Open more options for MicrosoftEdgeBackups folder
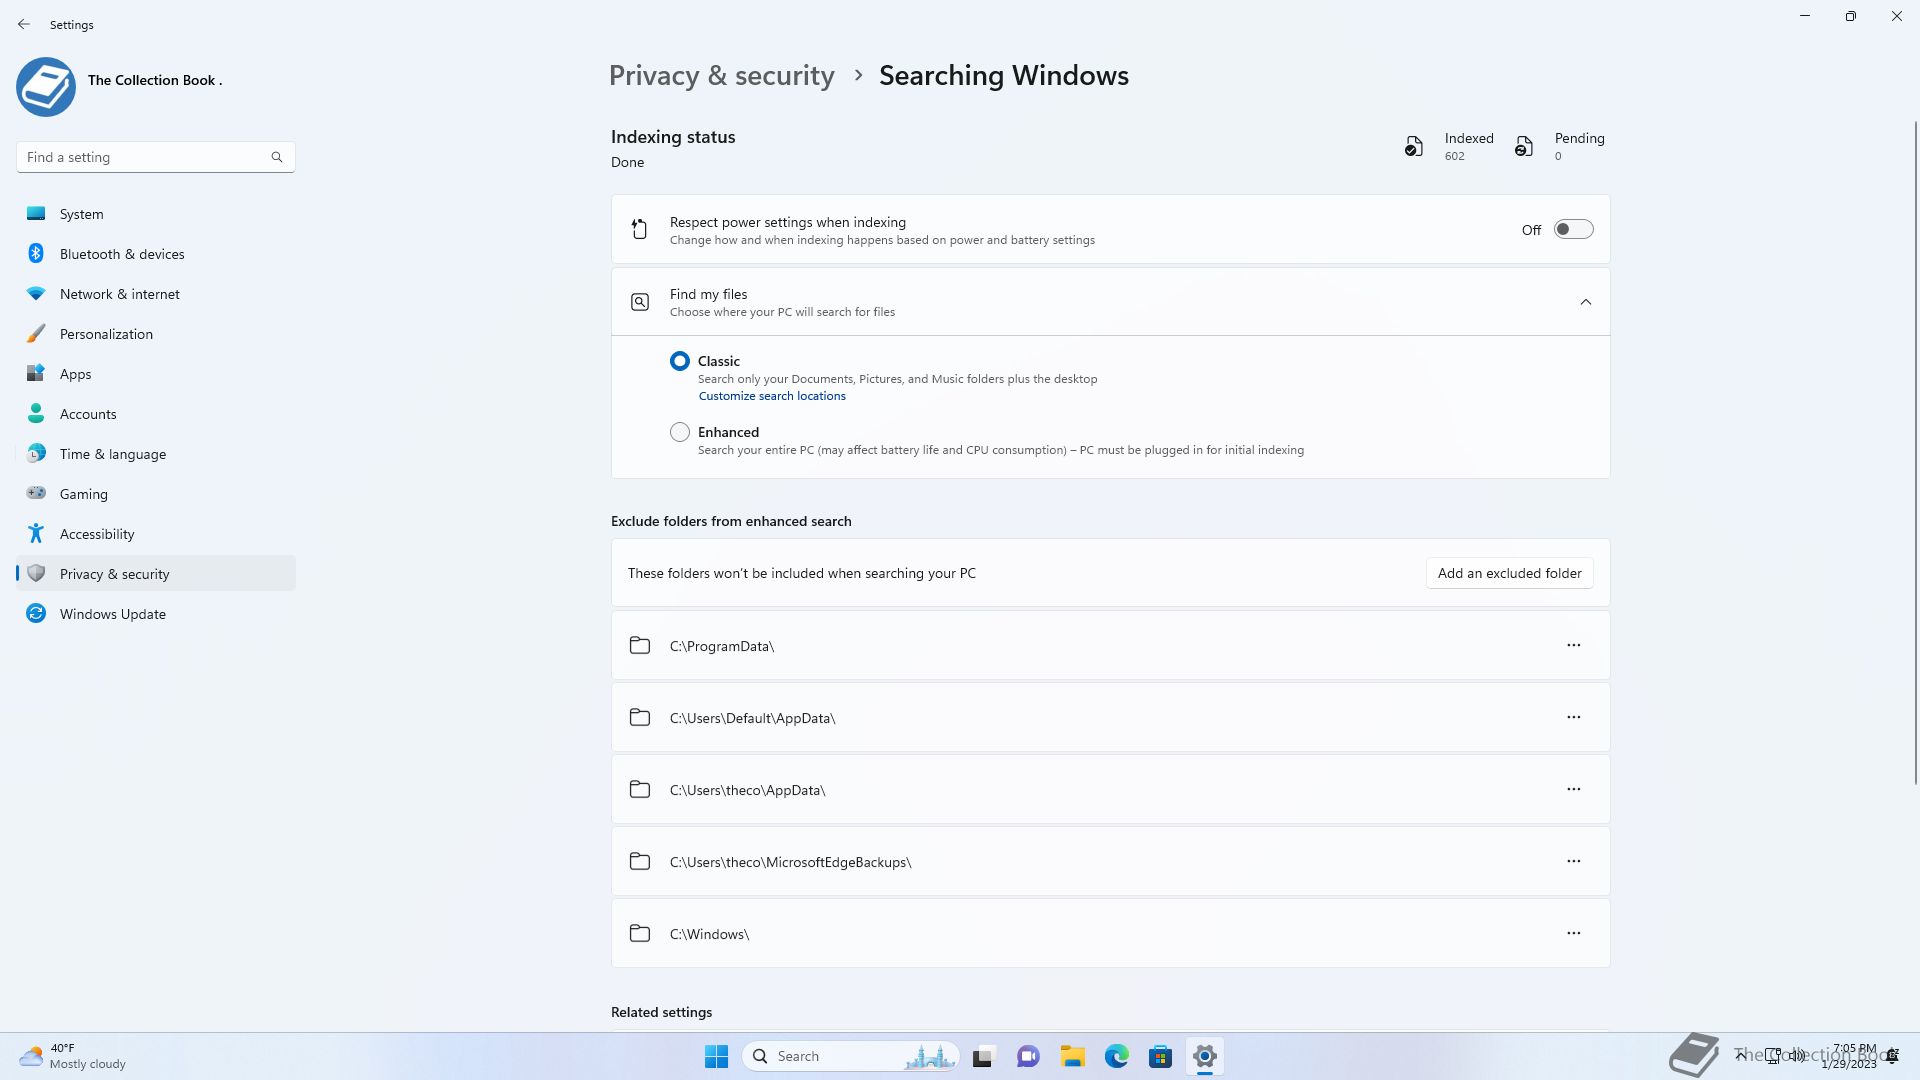Screen dimensions: 1920x1080 (1574, 862)
